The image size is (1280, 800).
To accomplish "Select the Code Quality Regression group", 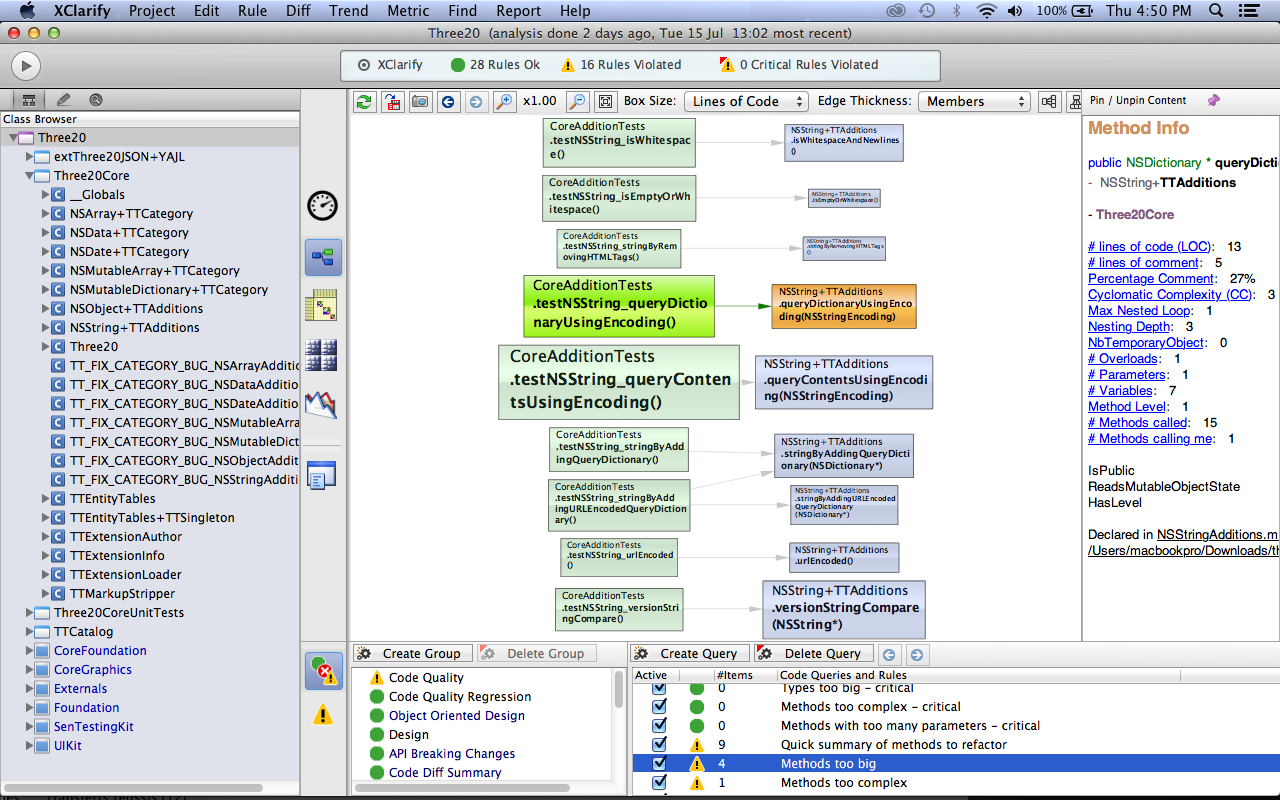I will 460,697.
